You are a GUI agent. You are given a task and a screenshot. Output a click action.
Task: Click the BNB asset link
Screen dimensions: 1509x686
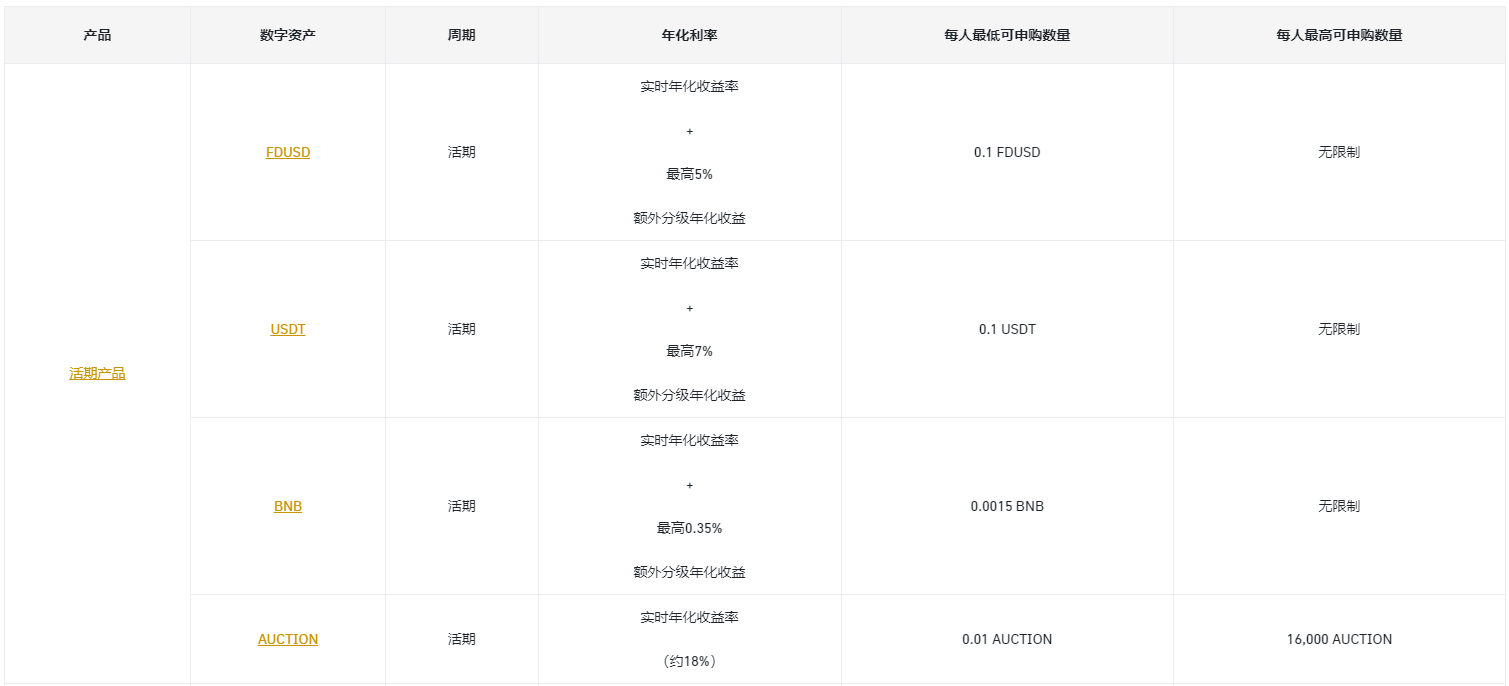pos(288,506)
